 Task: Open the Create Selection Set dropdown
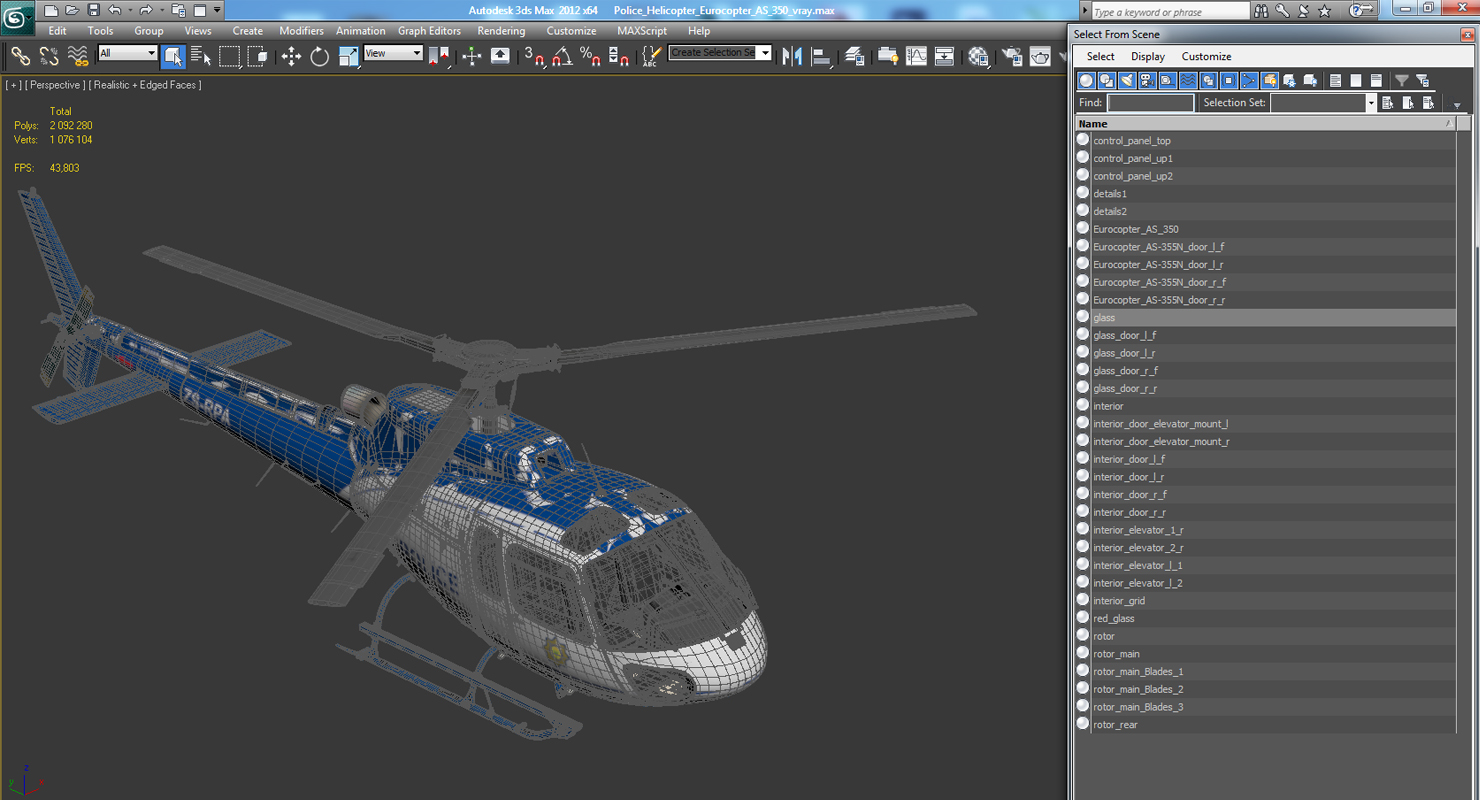click(720, 52)
